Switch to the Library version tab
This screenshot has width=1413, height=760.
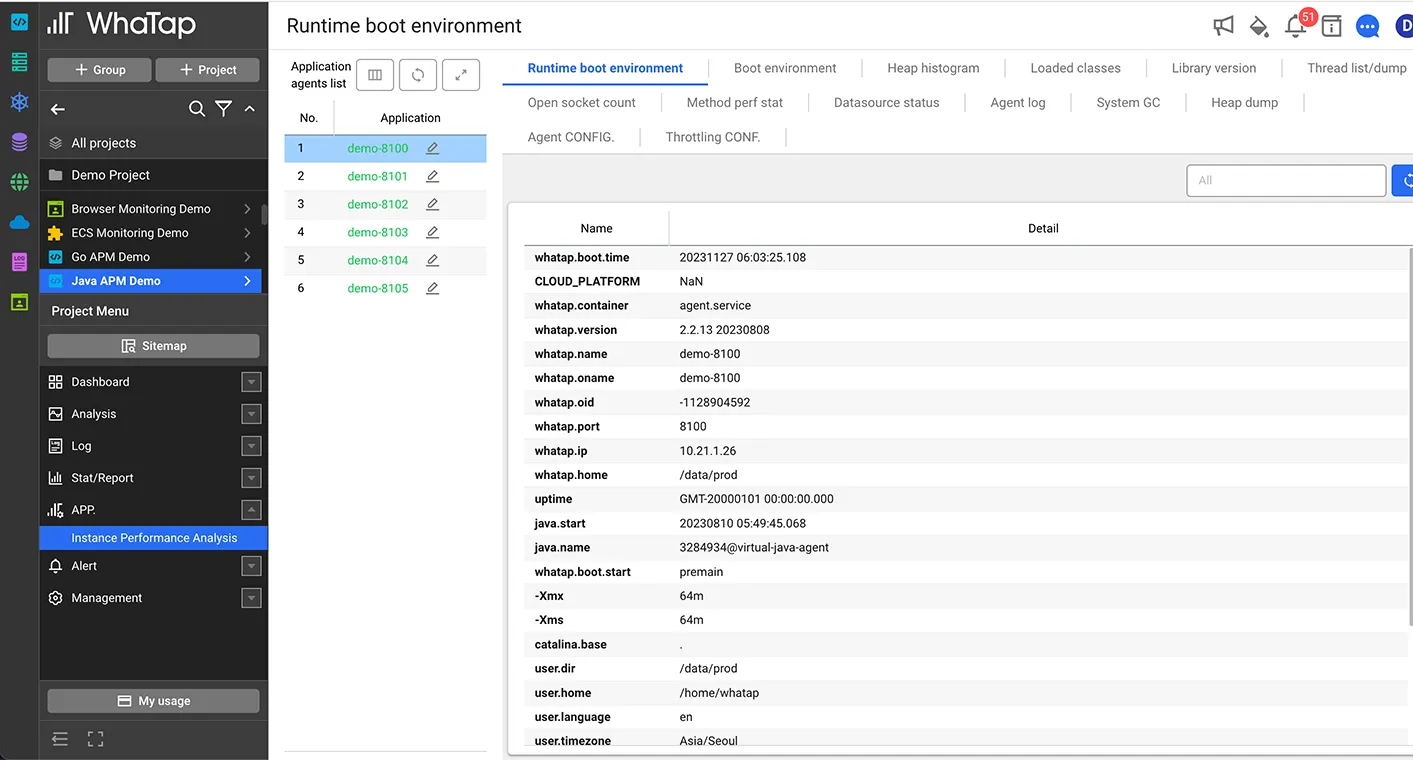click(1213, 68)
